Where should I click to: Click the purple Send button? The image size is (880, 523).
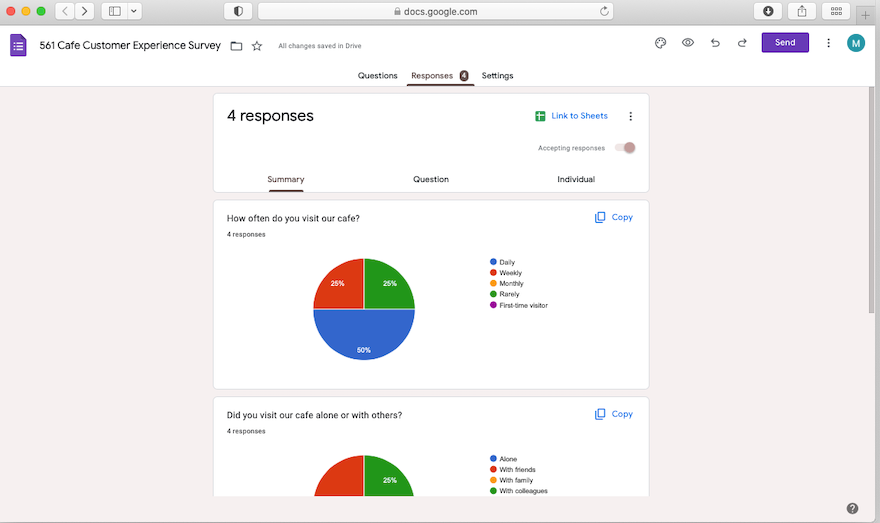(x=785, y=43)
